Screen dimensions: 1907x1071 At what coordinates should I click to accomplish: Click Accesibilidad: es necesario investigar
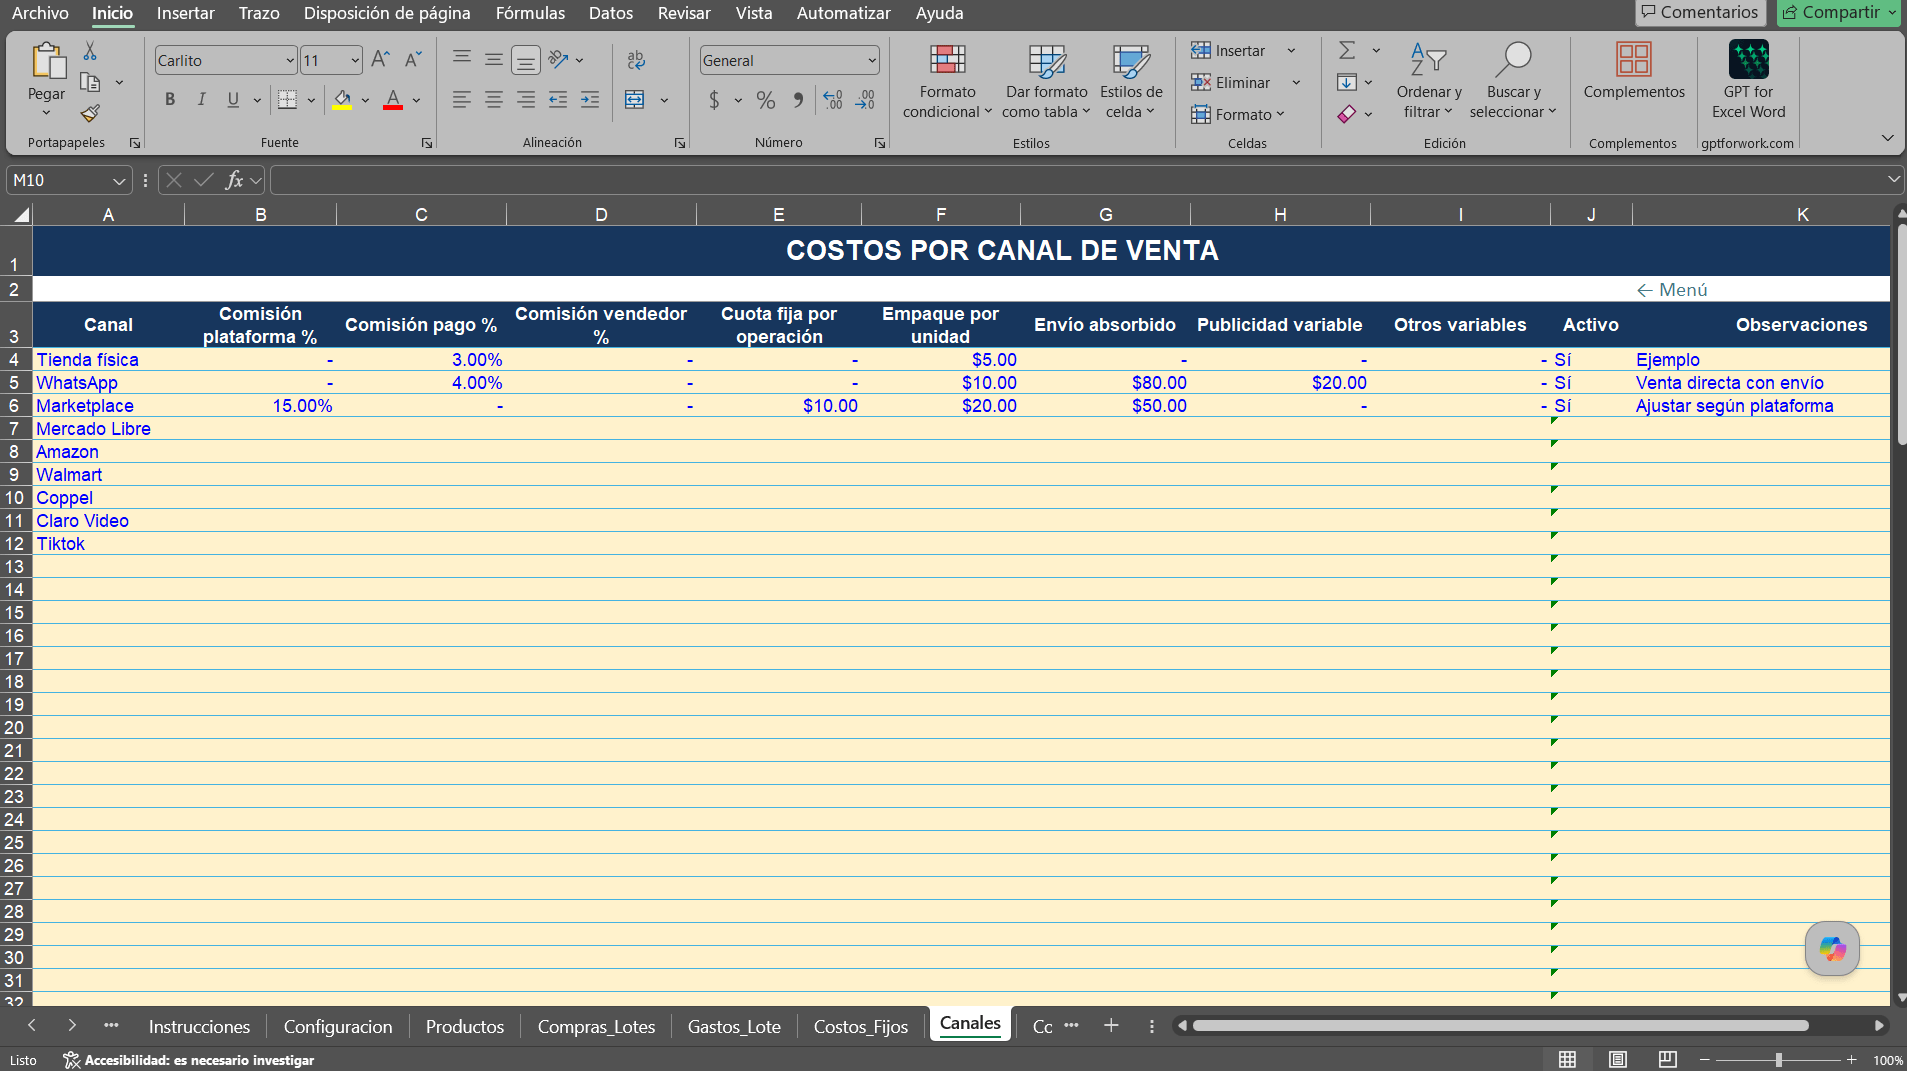pyautogui.click(x=189, y=1060)
